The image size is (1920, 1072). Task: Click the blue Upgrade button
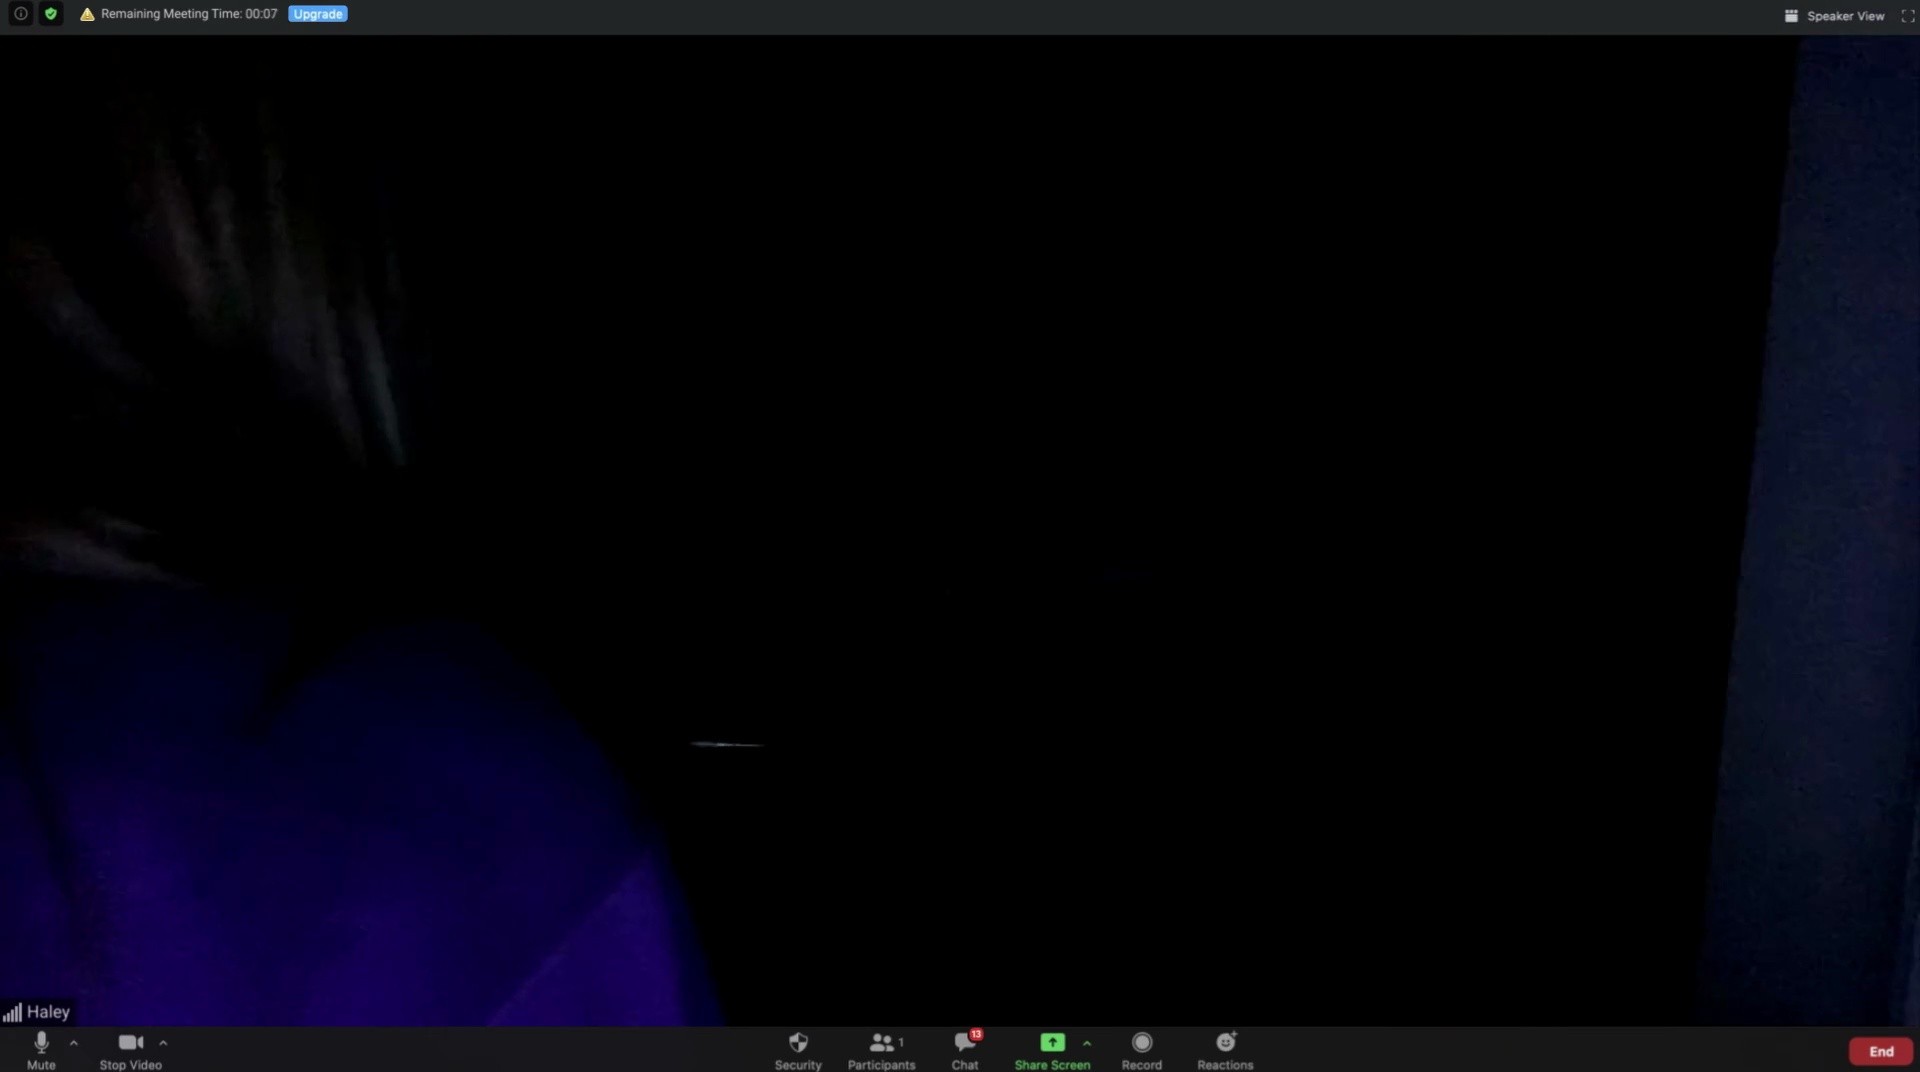[x=318, y=14]
